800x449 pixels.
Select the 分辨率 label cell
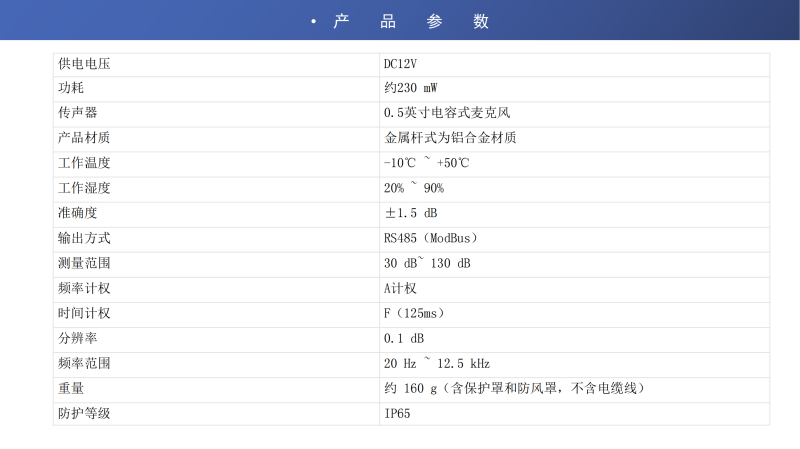[x=78, y=338]
